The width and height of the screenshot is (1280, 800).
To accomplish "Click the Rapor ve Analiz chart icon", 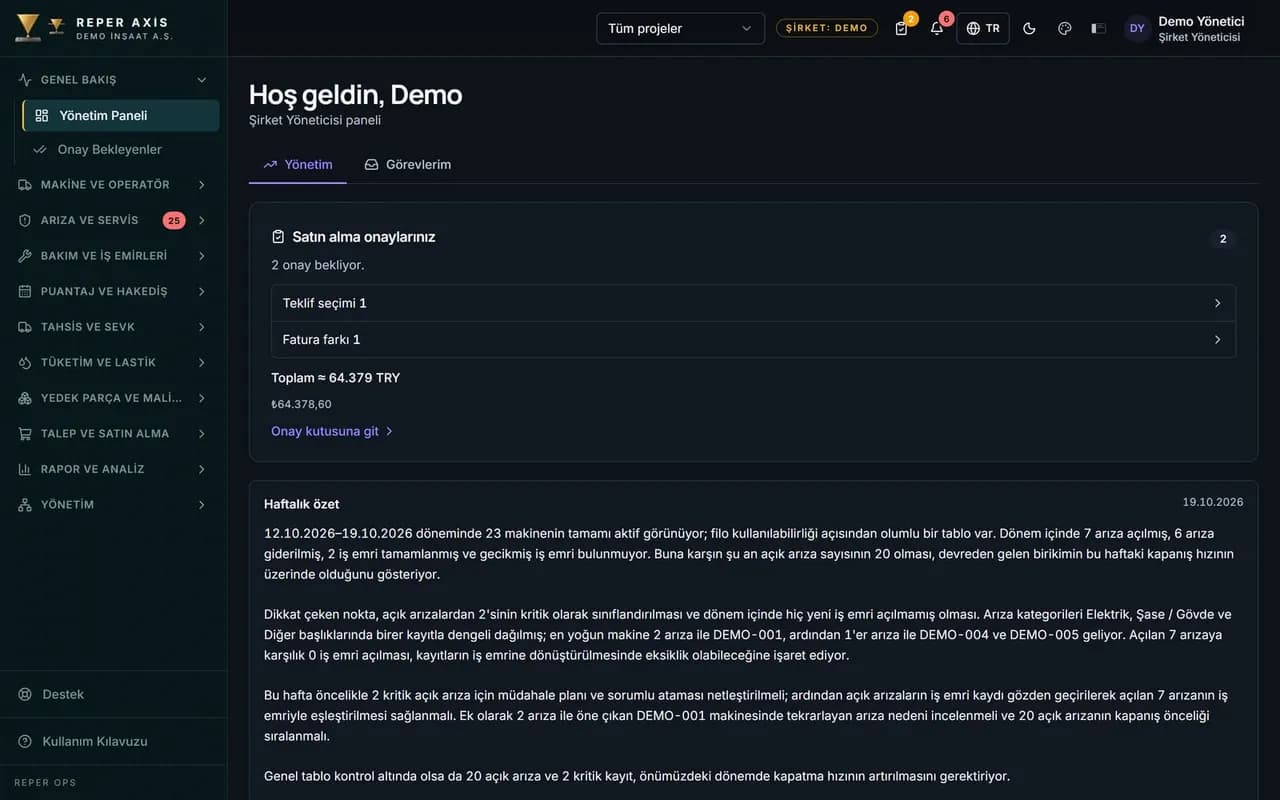I will point(25,469).
